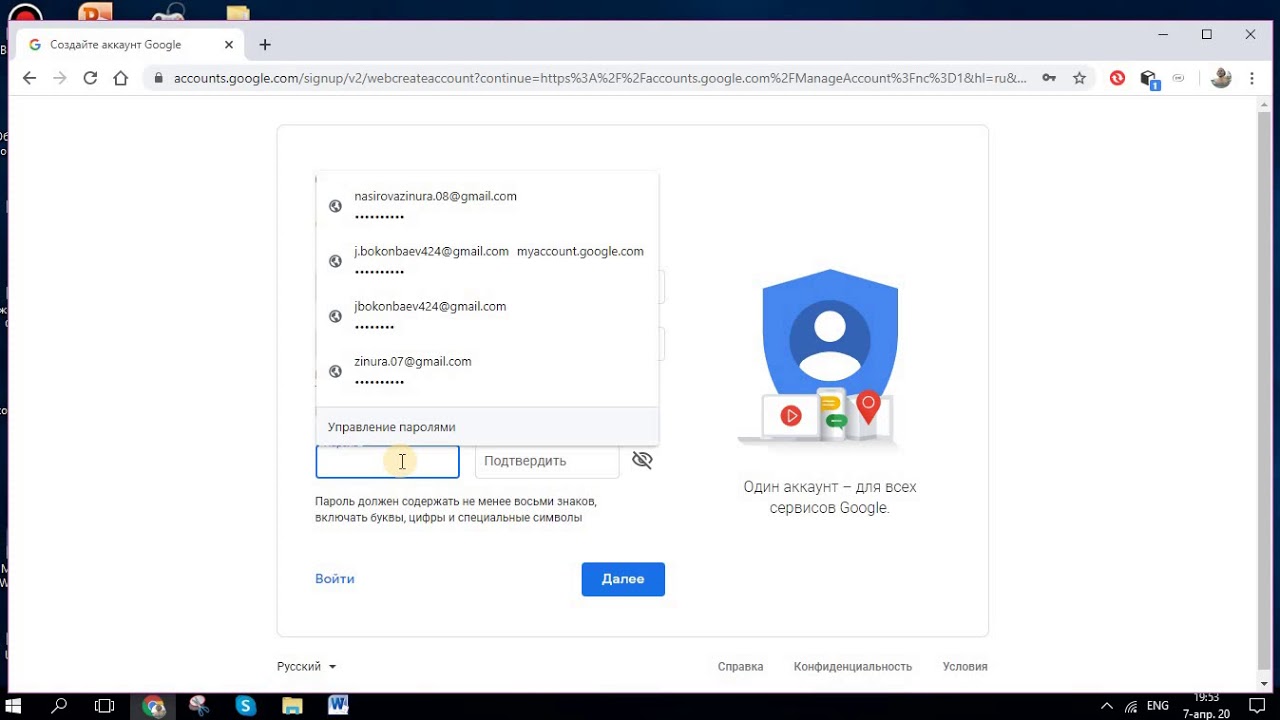Click the 'Один аккаунт – для всех сервисов Google' caption

[830, 497]
